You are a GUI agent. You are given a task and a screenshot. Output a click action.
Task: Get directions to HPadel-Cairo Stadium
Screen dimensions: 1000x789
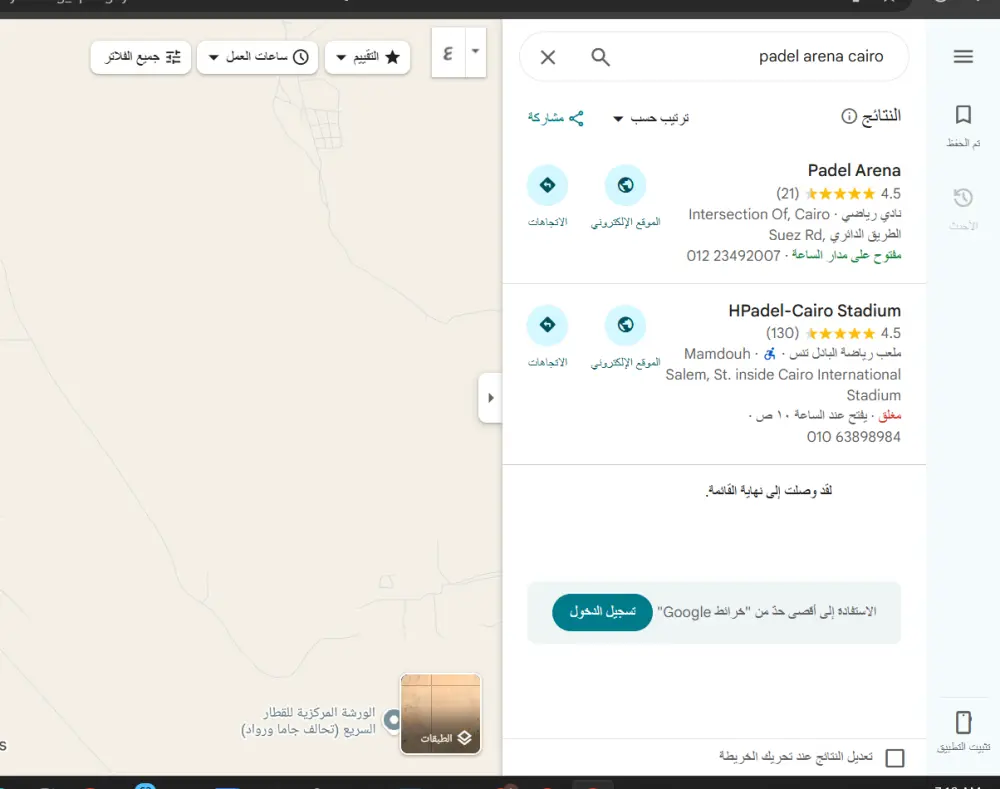547,325
